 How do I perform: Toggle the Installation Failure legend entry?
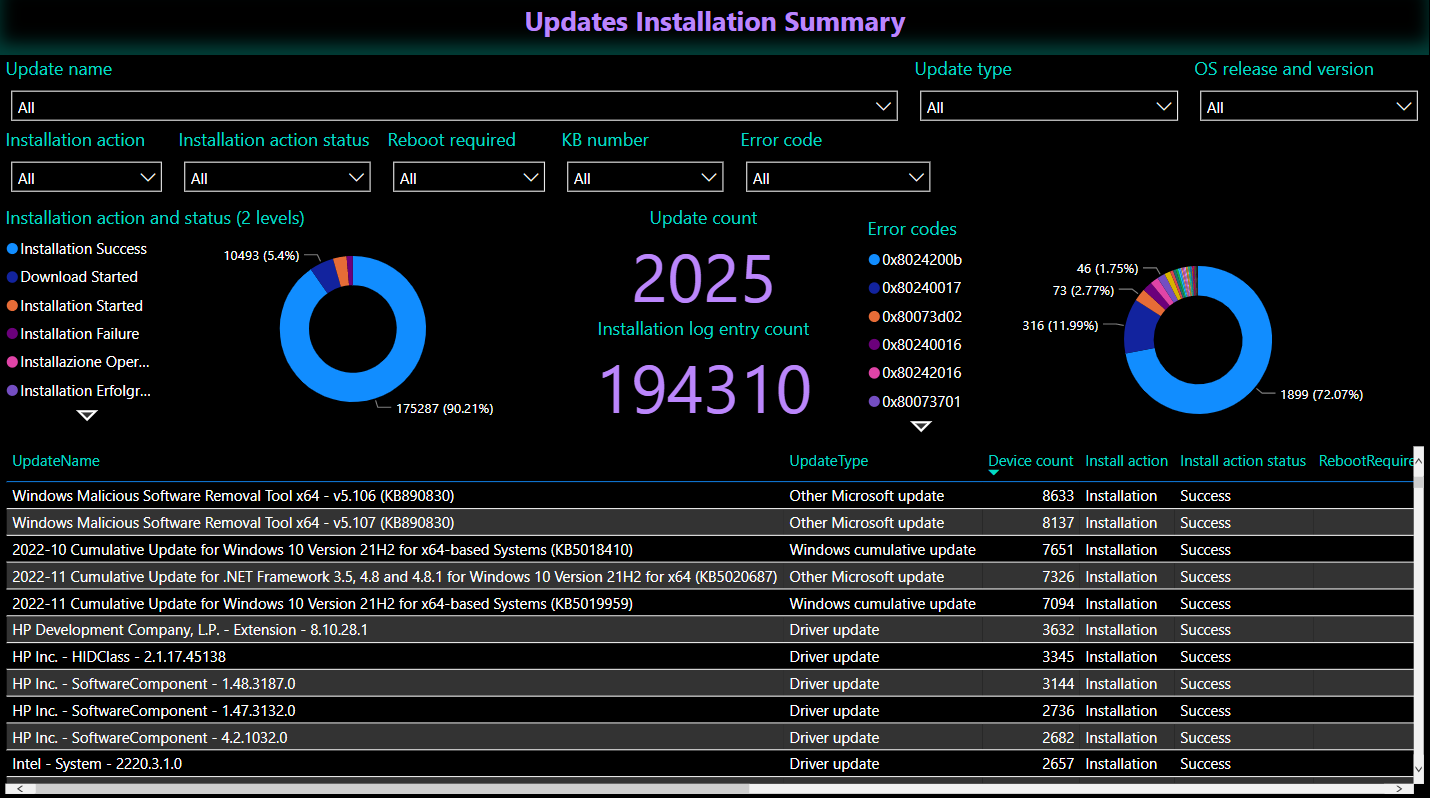pyautogui.click(x=79, y=334)
